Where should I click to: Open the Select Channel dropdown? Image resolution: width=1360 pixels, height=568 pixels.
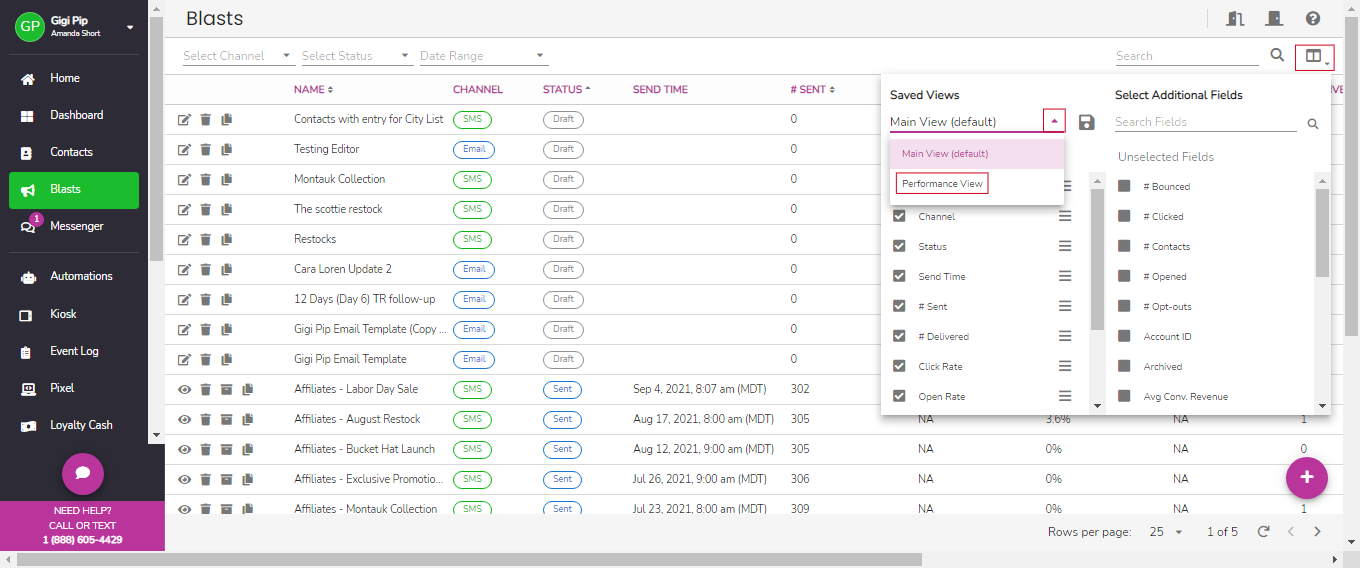click(238, 56)
